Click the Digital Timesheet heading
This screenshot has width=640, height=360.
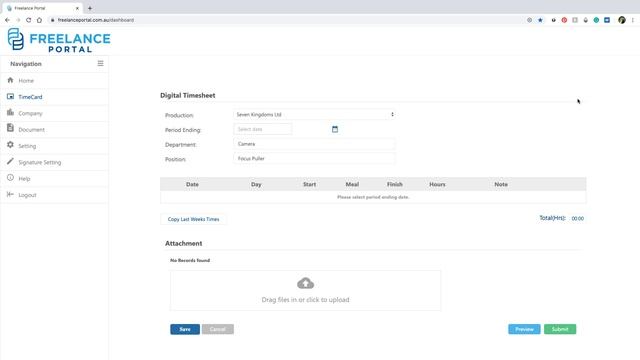point(188,96)
